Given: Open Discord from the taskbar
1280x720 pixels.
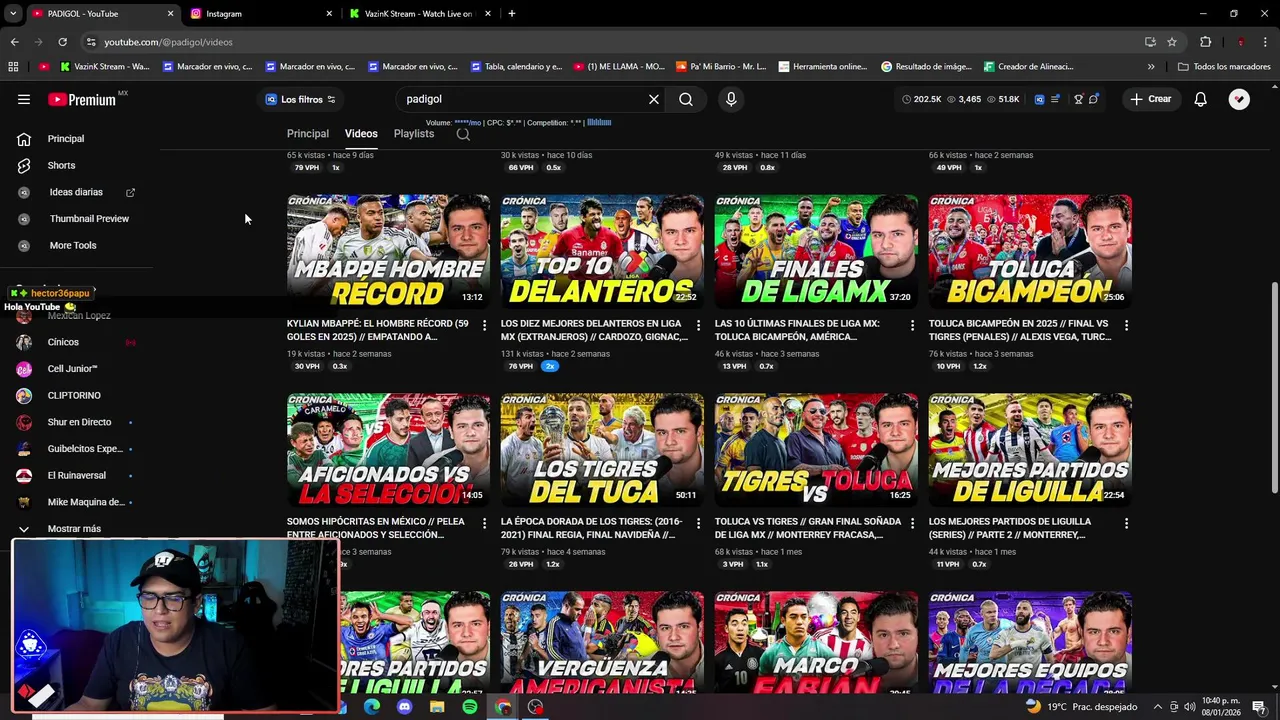Looking at the screenshot, I should pos(404,707).
